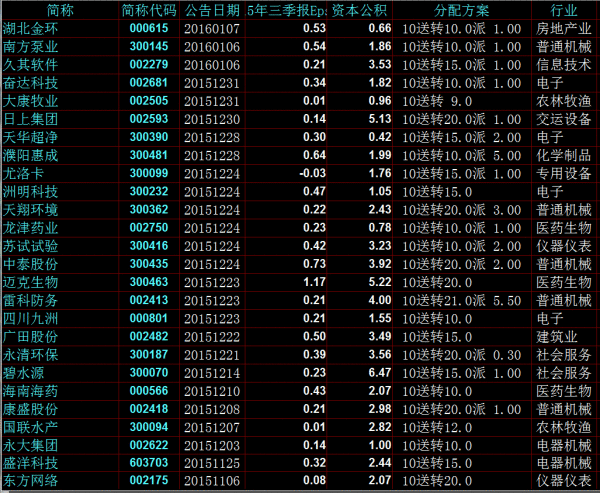
Task: Click capital reserve value 5.22
Action: pyautogui.click(x=380, y=282)
